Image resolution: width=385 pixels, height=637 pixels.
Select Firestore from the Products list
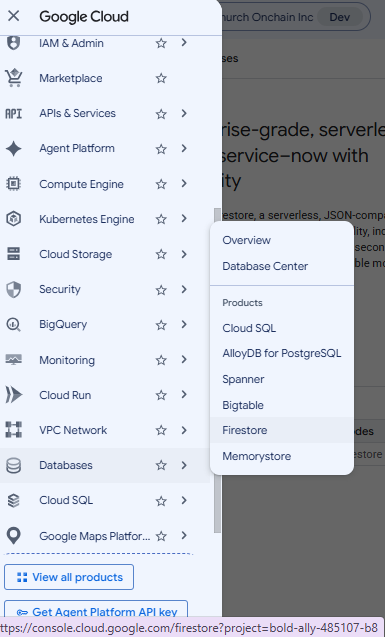pyautogui.click(x=282, y=430)
